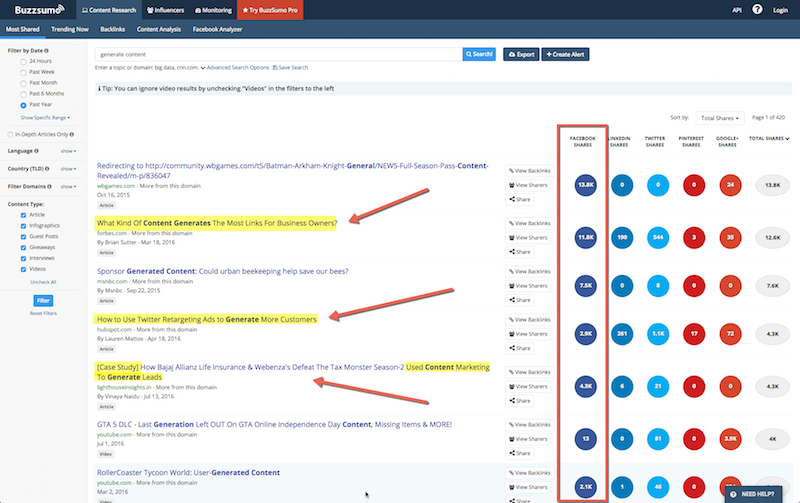Click the 12.6K total shares badge
The image size is (800, 503).
772,237
